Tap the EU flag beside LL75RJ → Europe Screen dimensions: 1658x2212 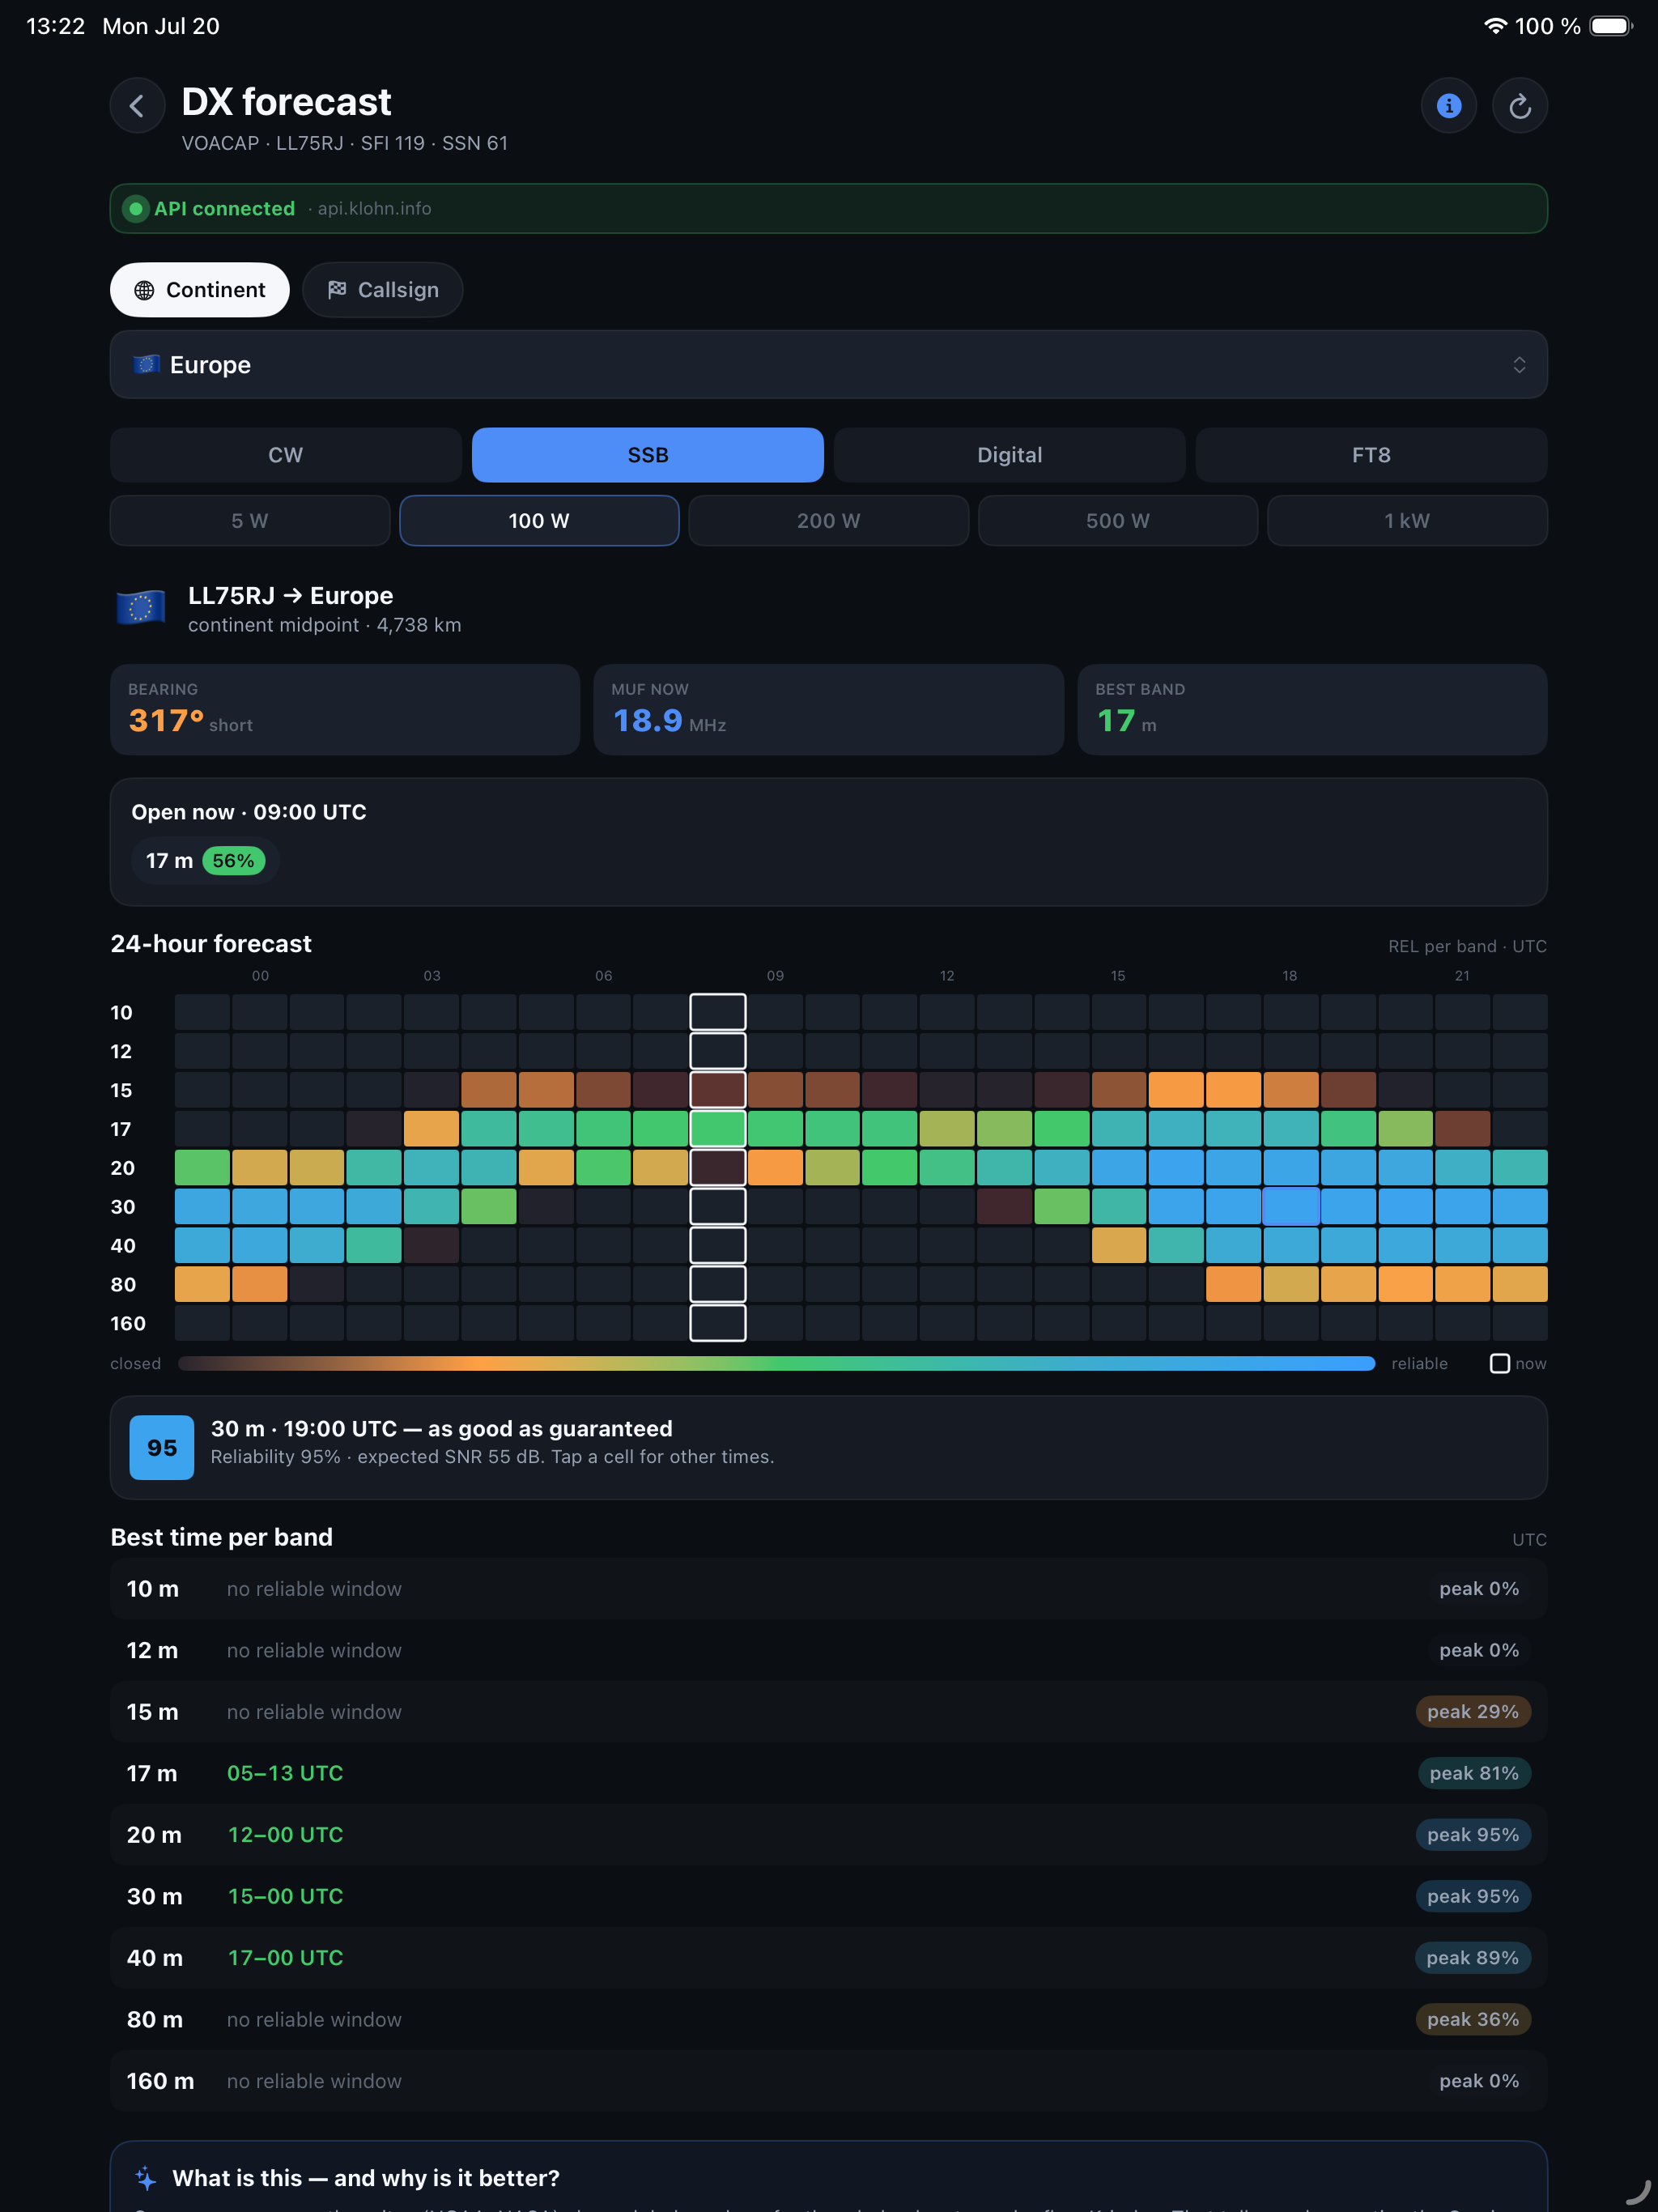(141, 607)
